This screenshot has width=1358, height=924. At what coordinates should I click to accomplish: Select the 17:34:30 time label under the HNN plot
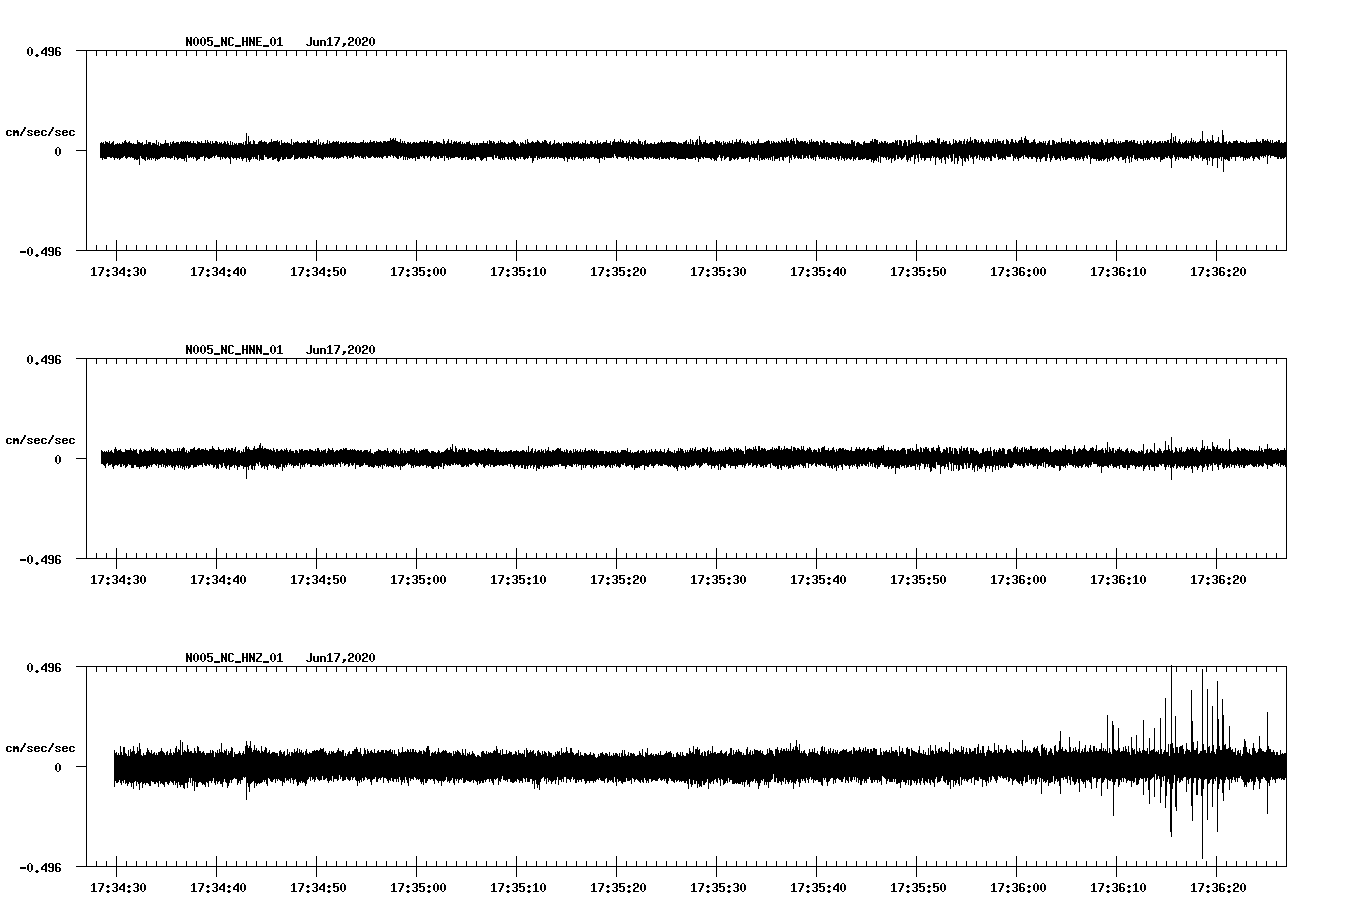coord(118,579)
